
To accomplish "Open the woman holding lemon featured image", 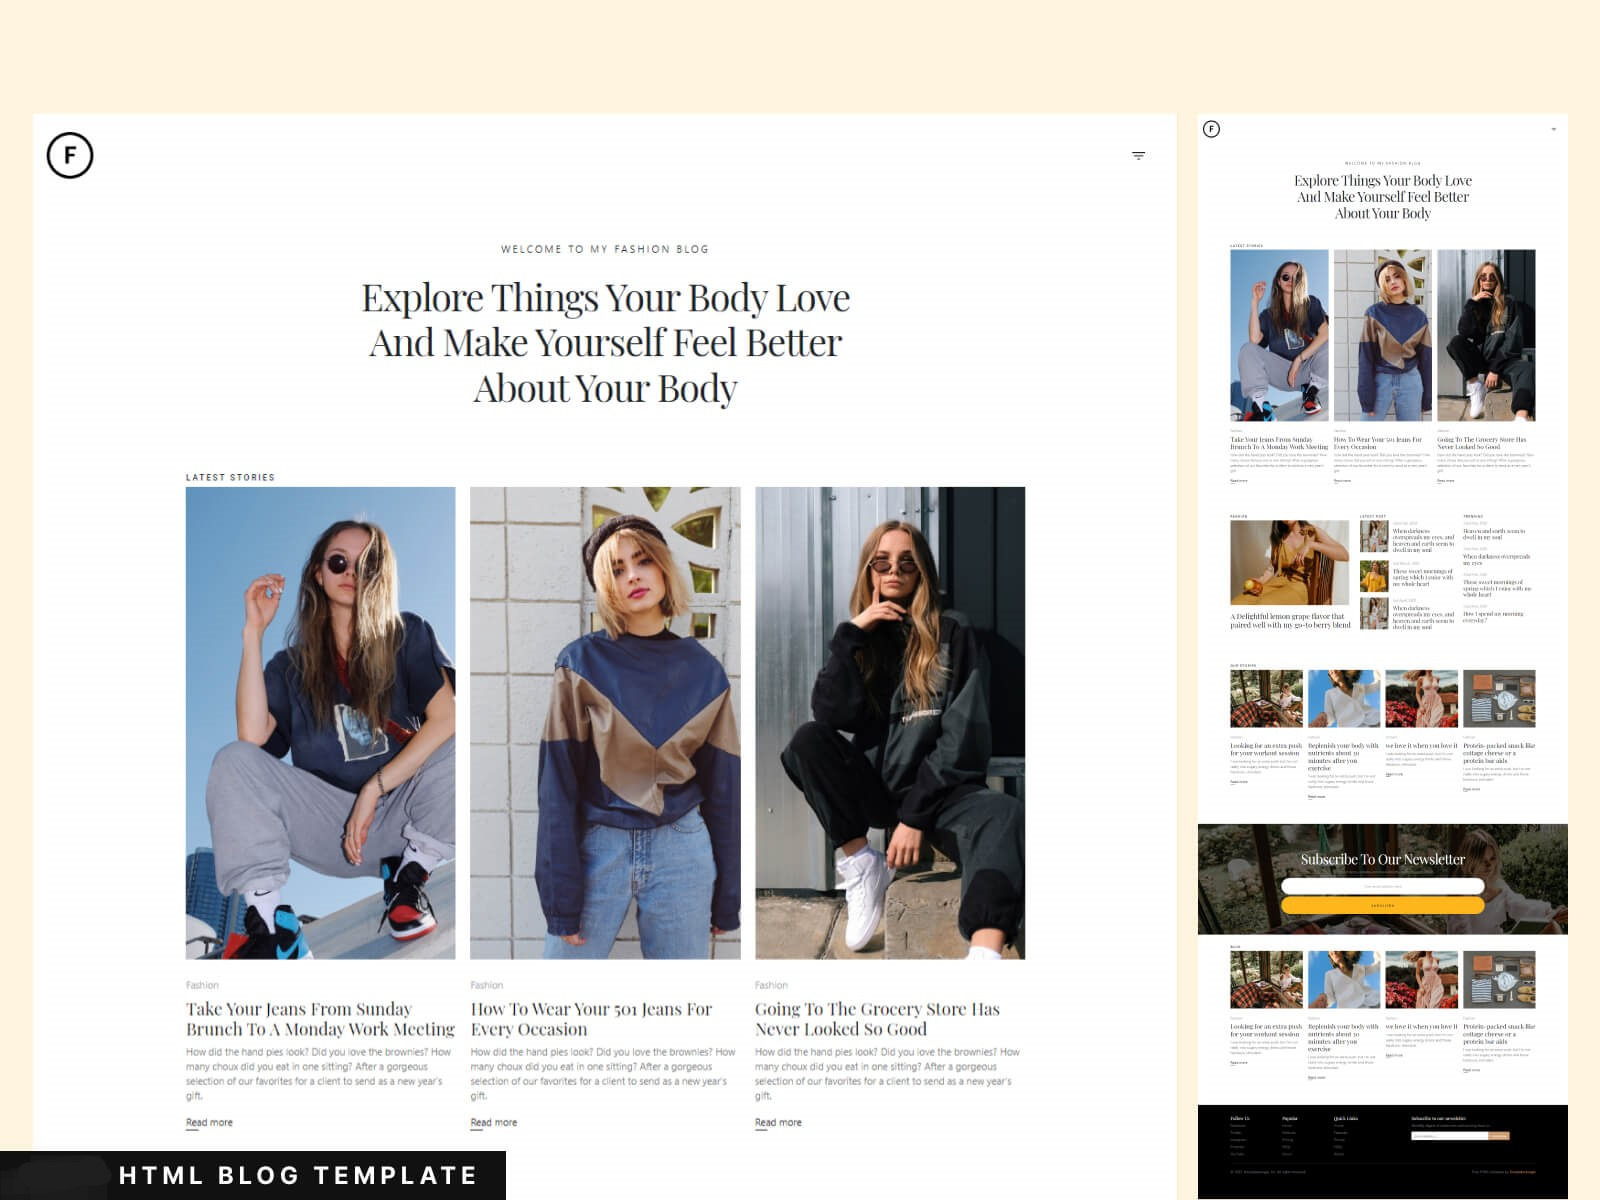I will [x=1289, y=563].
